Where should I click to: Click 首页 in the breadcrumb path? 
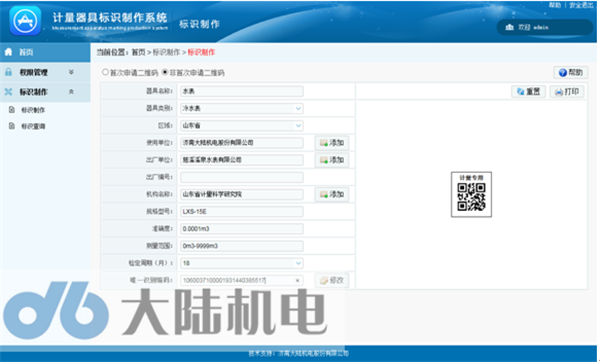coord(139,52)
